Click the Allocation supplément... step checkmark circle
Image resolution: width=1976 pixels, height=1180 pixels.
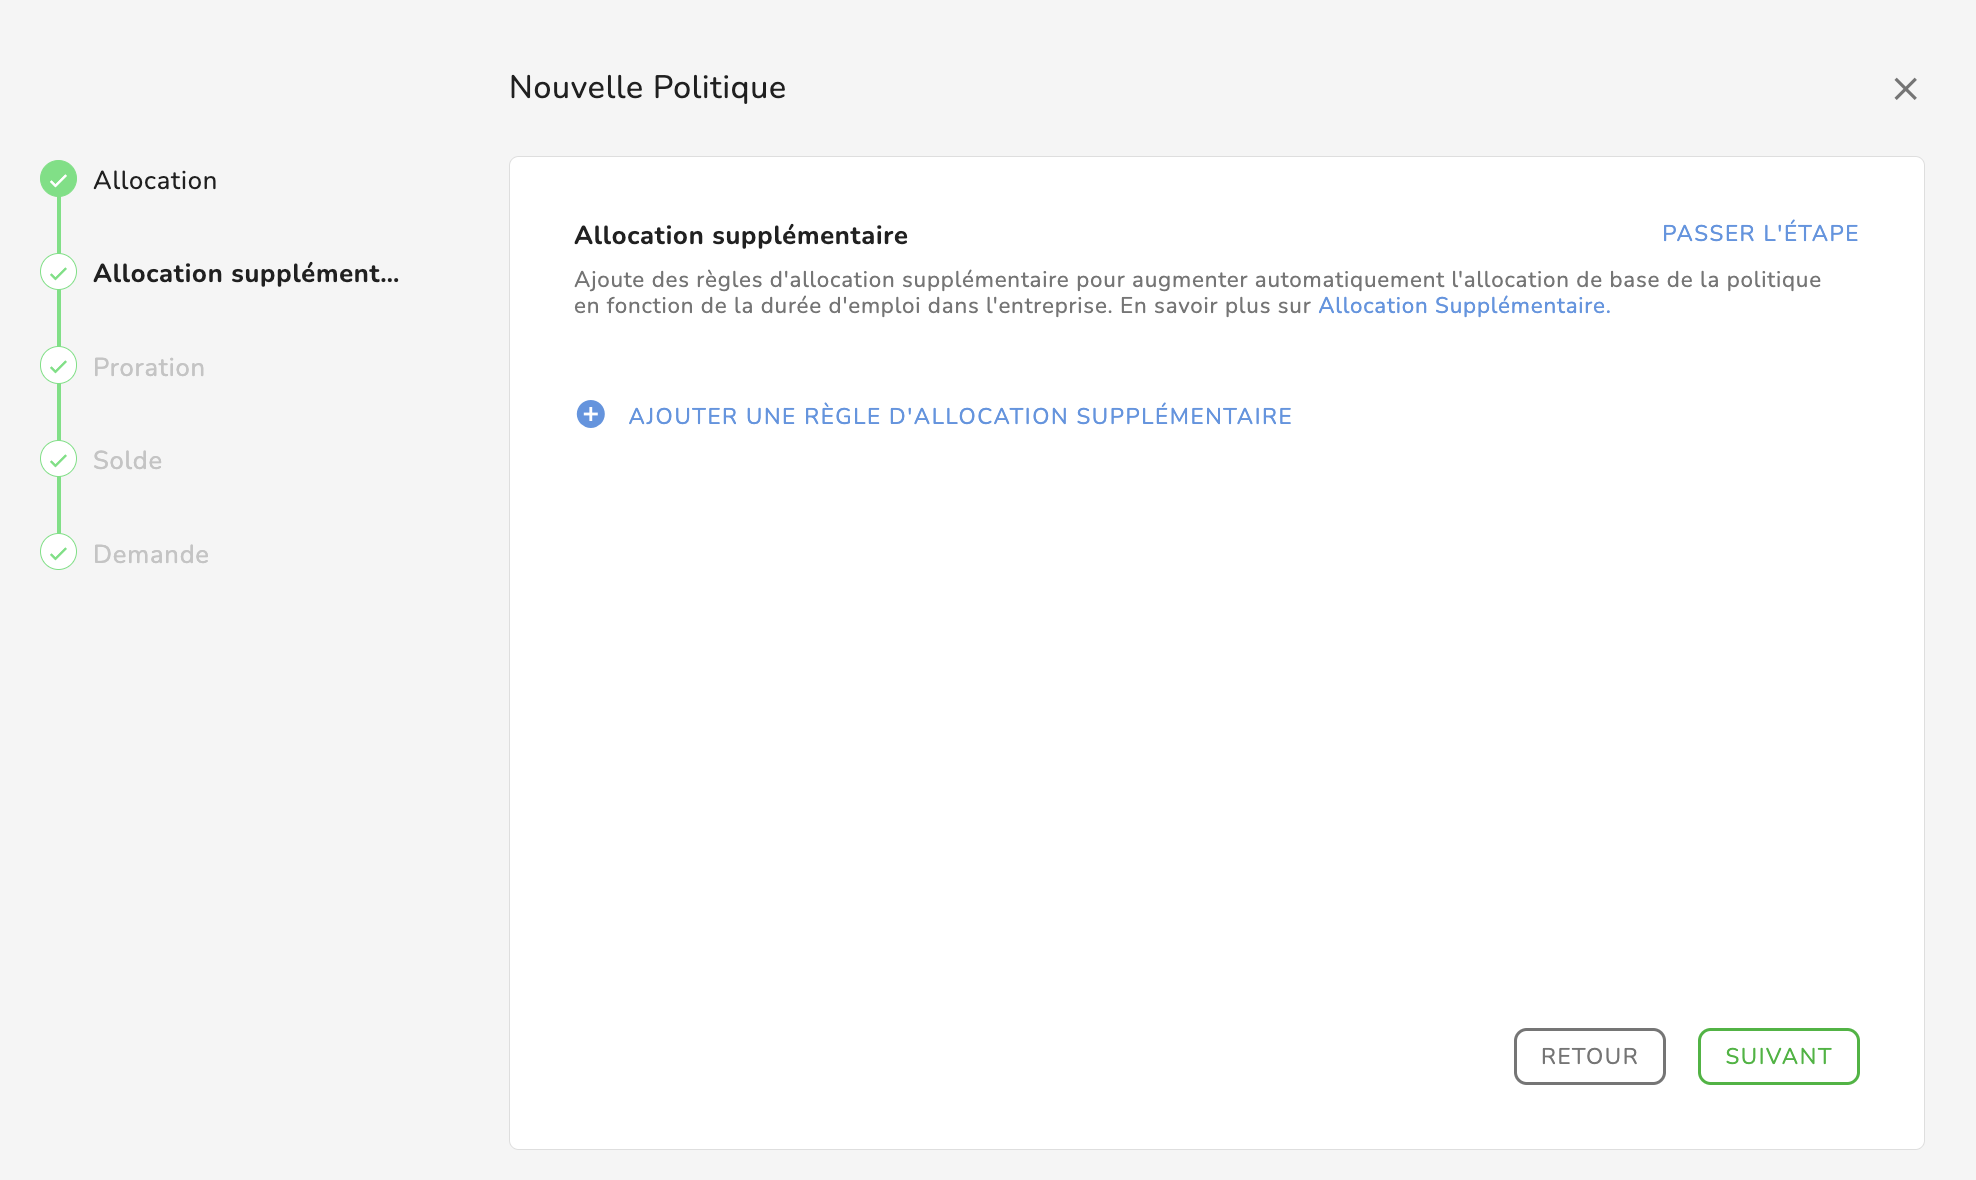[58, 272]
